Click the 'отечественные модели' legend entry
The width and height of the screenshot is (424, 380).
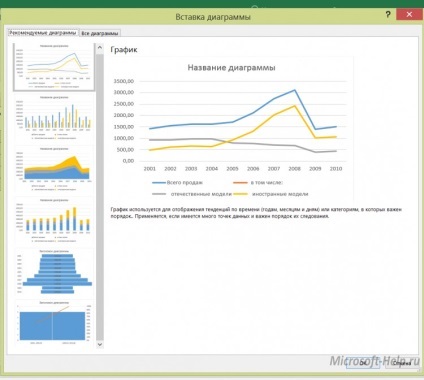coord(192,194)
